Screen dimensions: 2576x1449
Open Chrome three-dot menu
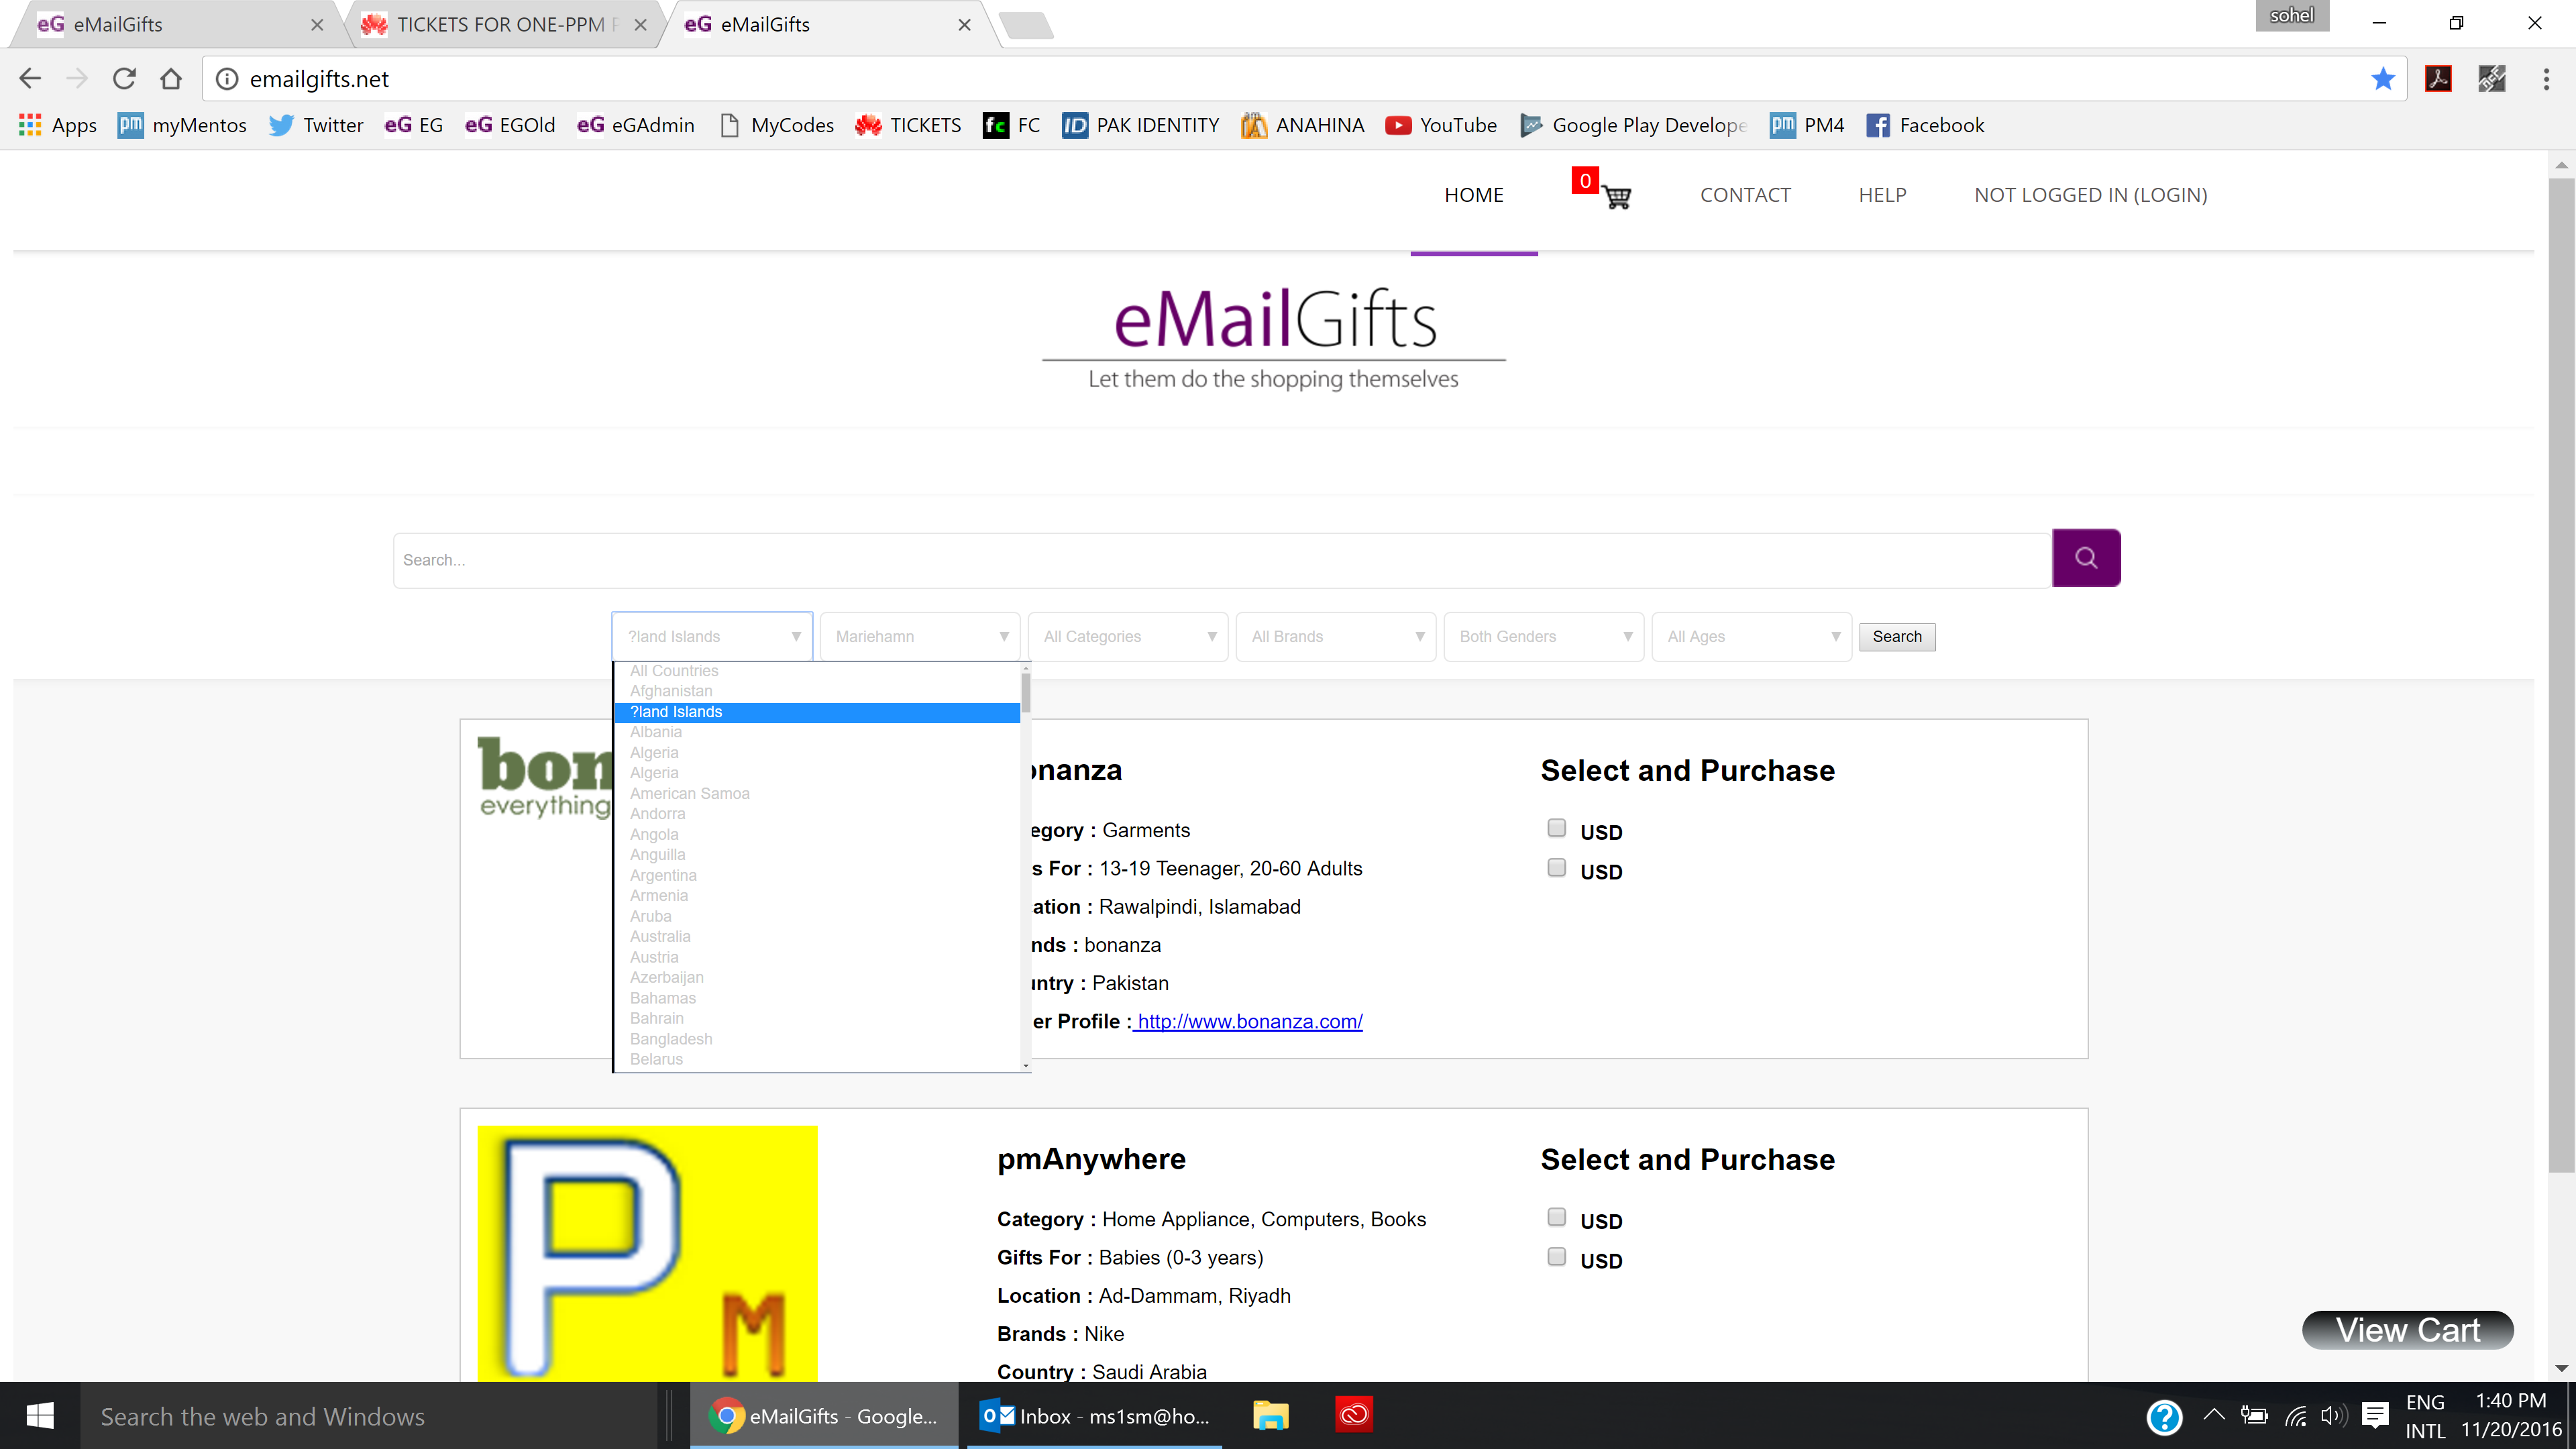(2545, 79)
